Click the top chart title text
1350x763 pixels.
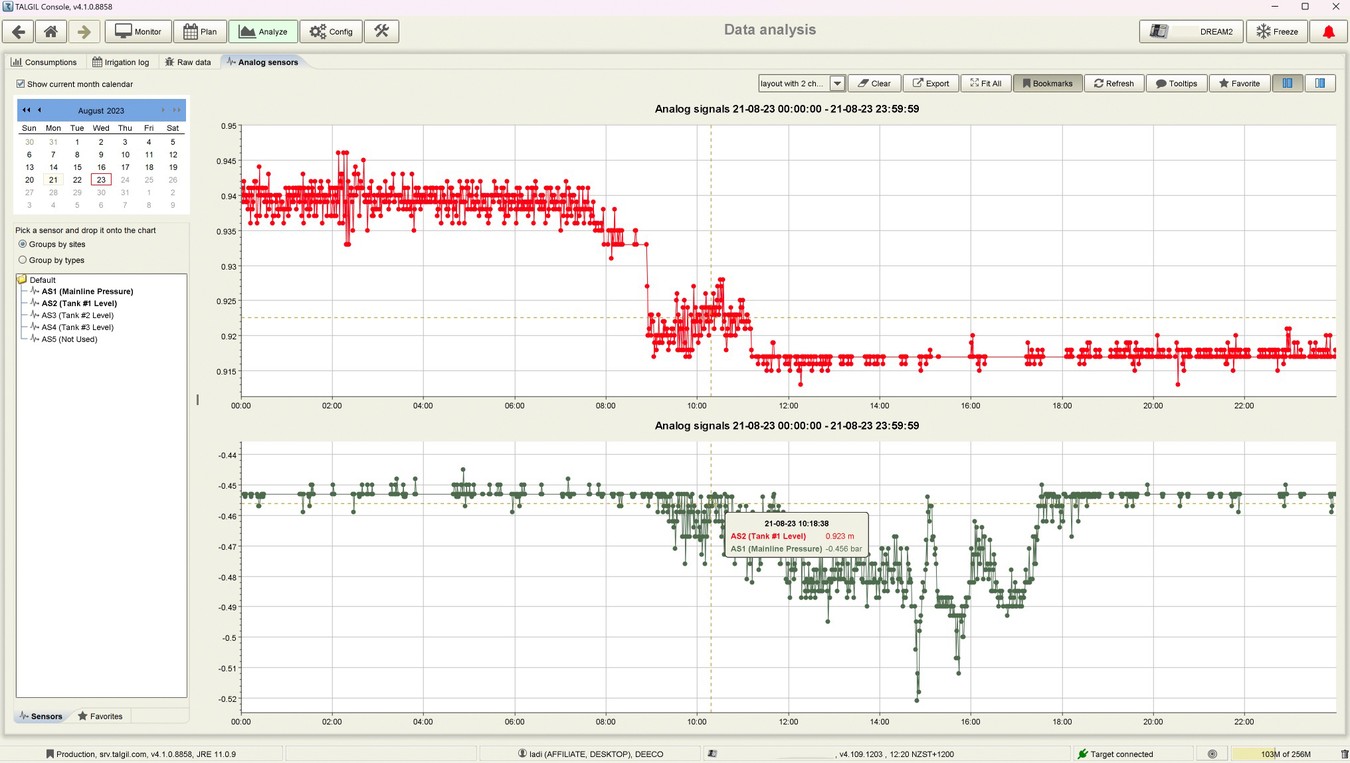click(786, 108)
